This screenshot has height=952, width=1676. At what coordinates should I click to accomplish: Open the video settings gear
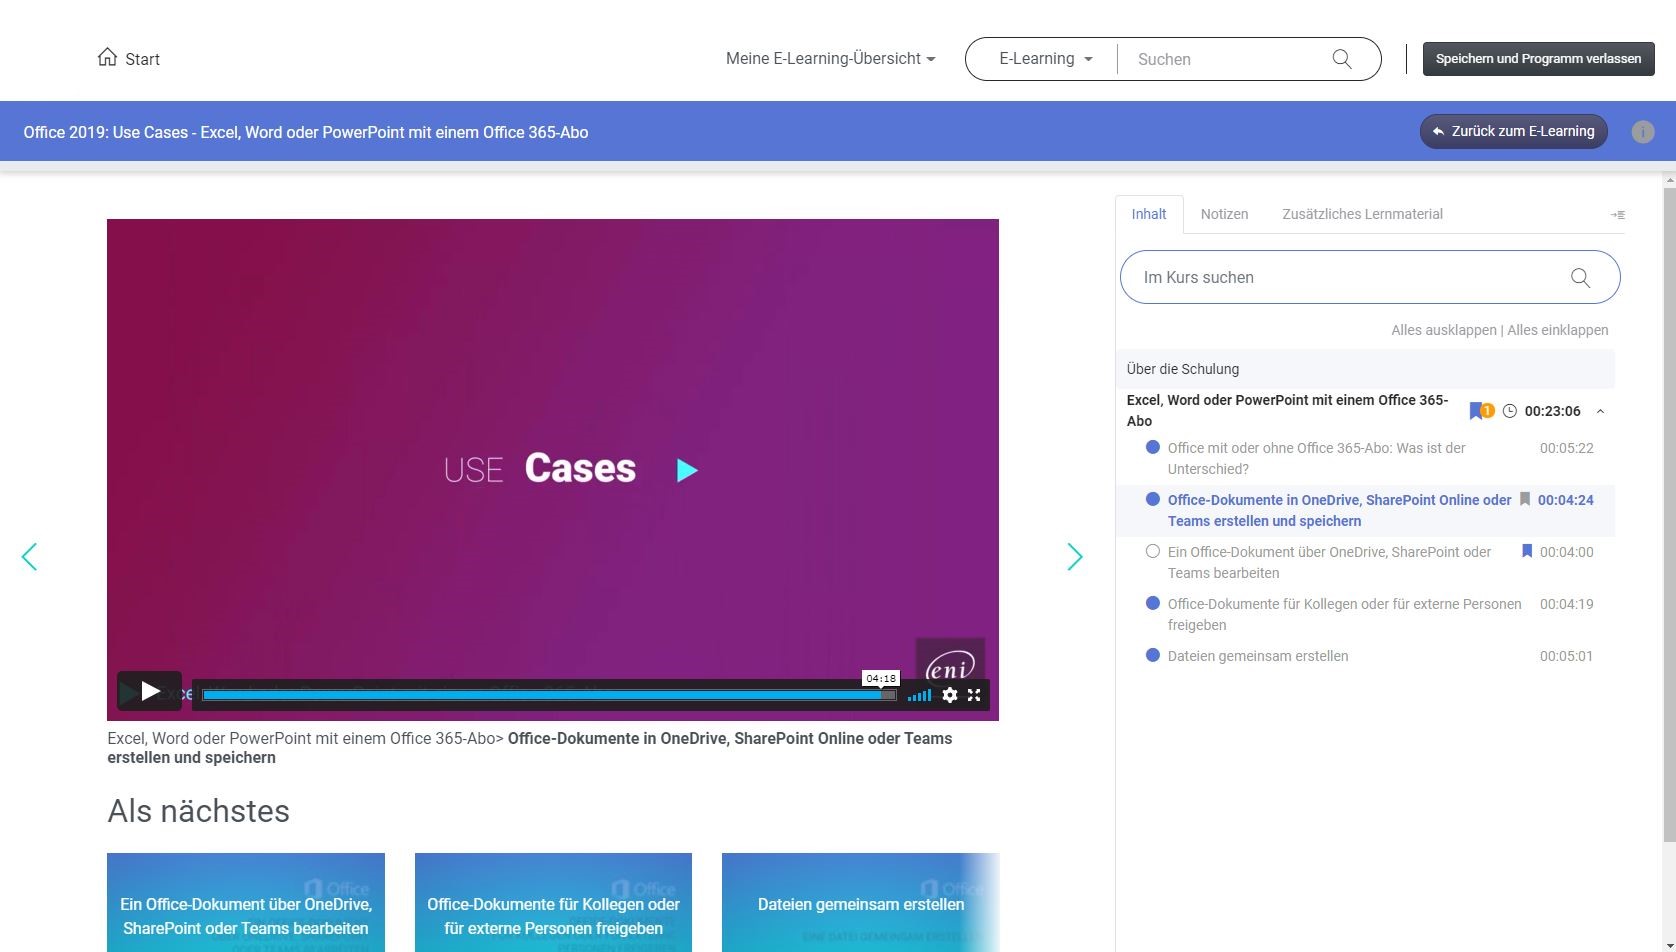pyautogui.click(x=950, y=695)
